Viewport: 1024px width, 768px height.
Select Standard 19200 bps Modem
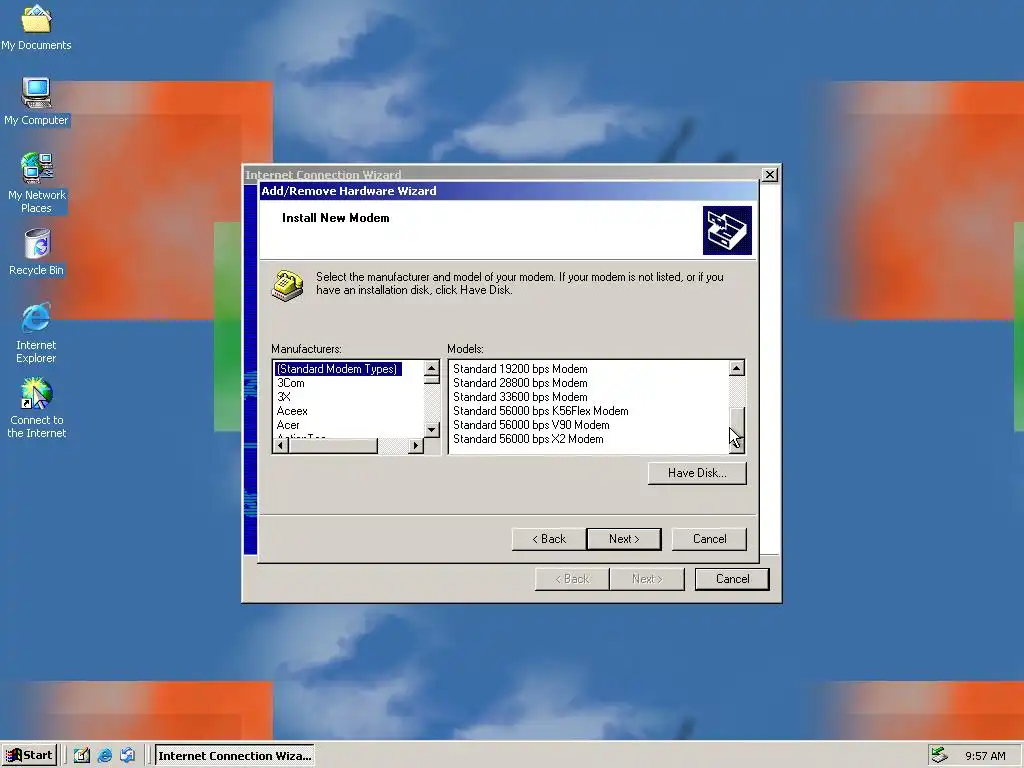pyautogui.click(x=520, y=369)
